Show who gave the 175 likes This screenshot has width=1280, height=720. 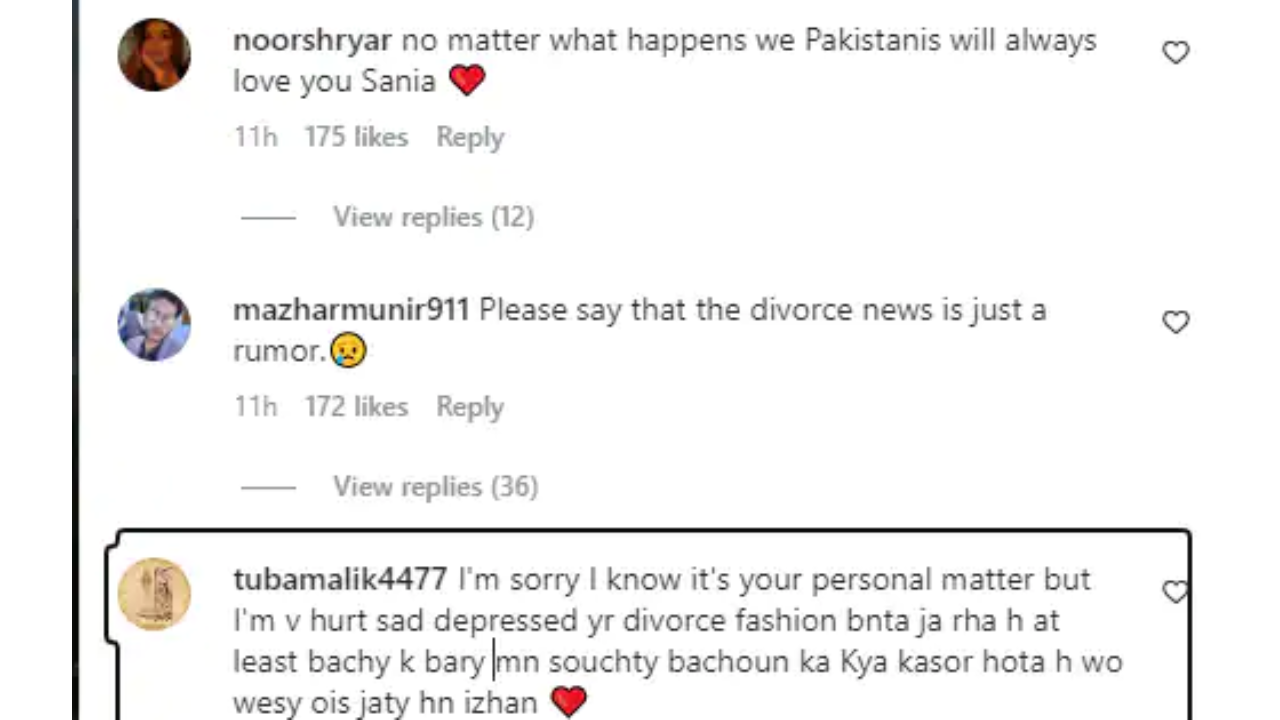[x=356, y=137]
